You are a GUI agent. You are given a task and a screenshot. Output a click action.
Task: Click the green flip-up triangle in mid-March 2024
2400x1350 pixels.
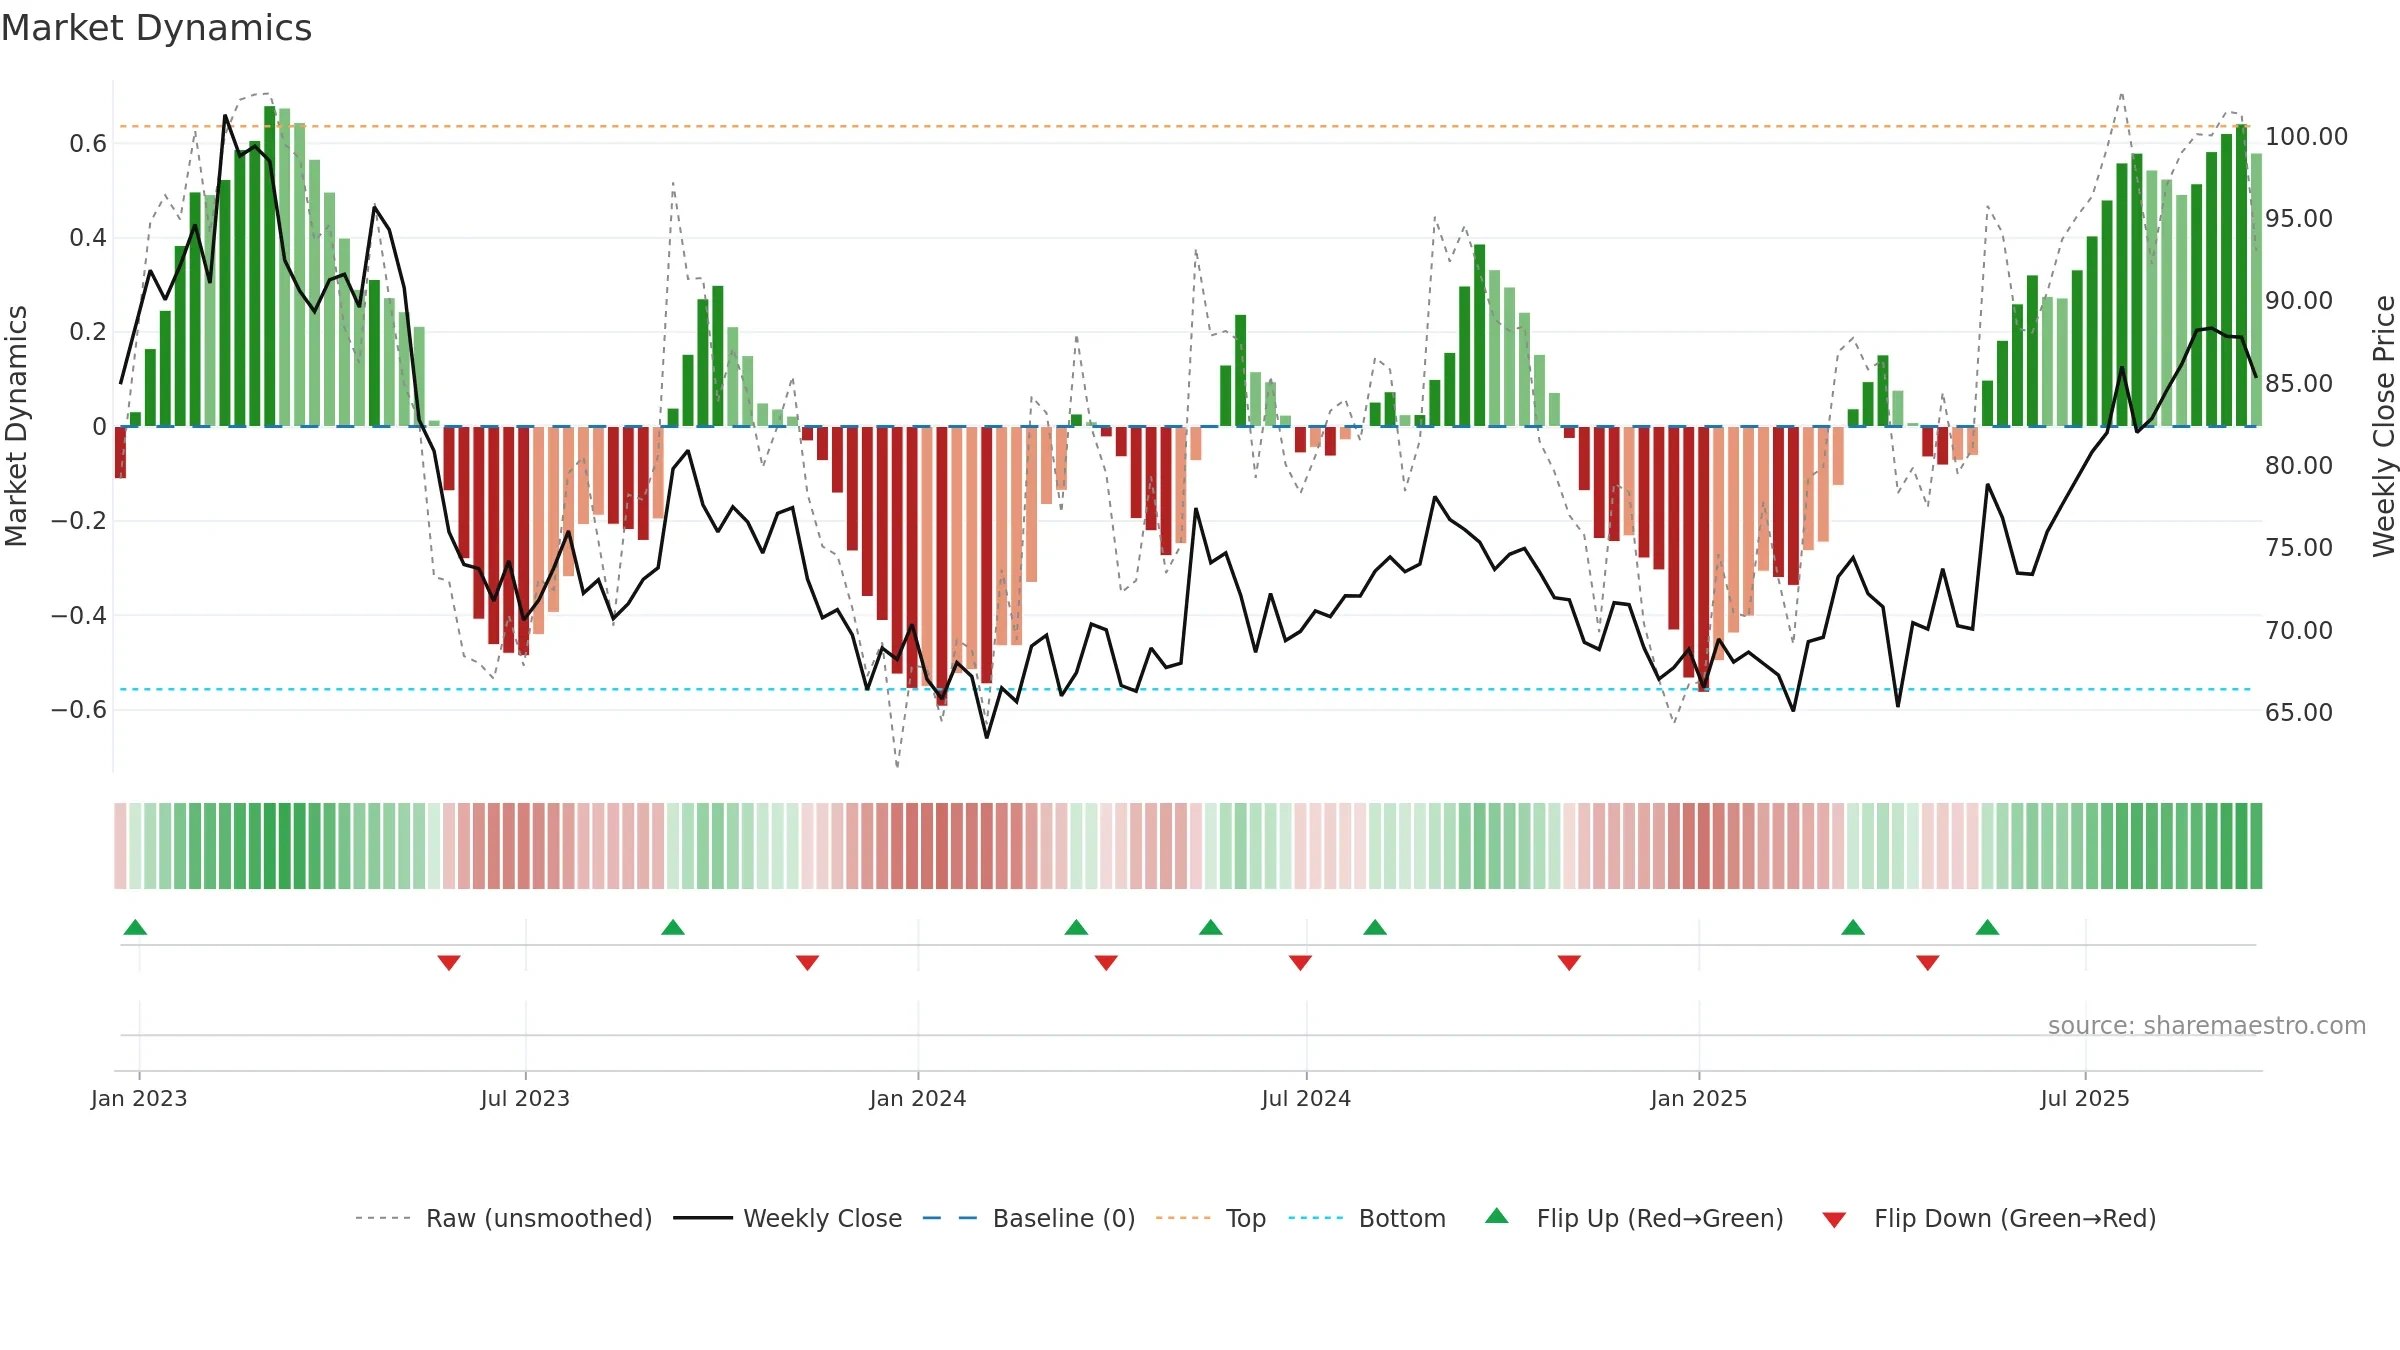1076,927
